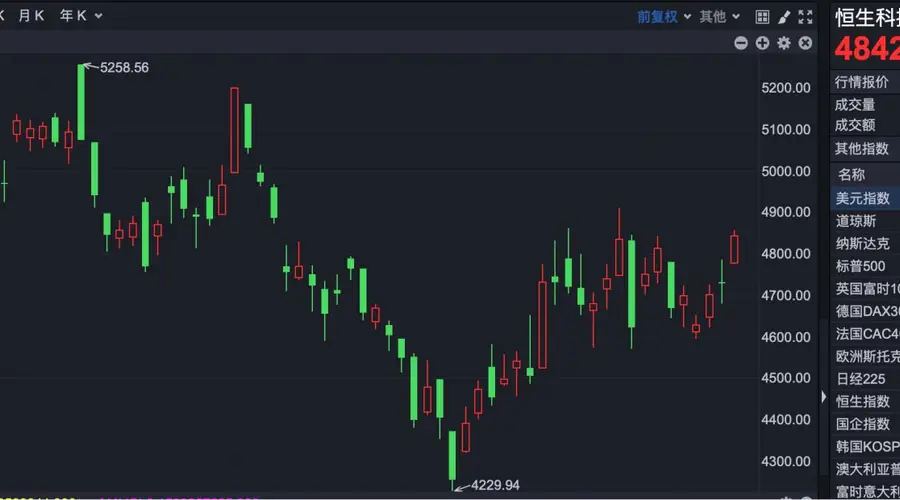Viewport: 900px width, 500px height.
Task: Zoom in chart with plus icon
Action: click(x=762, y=43)
